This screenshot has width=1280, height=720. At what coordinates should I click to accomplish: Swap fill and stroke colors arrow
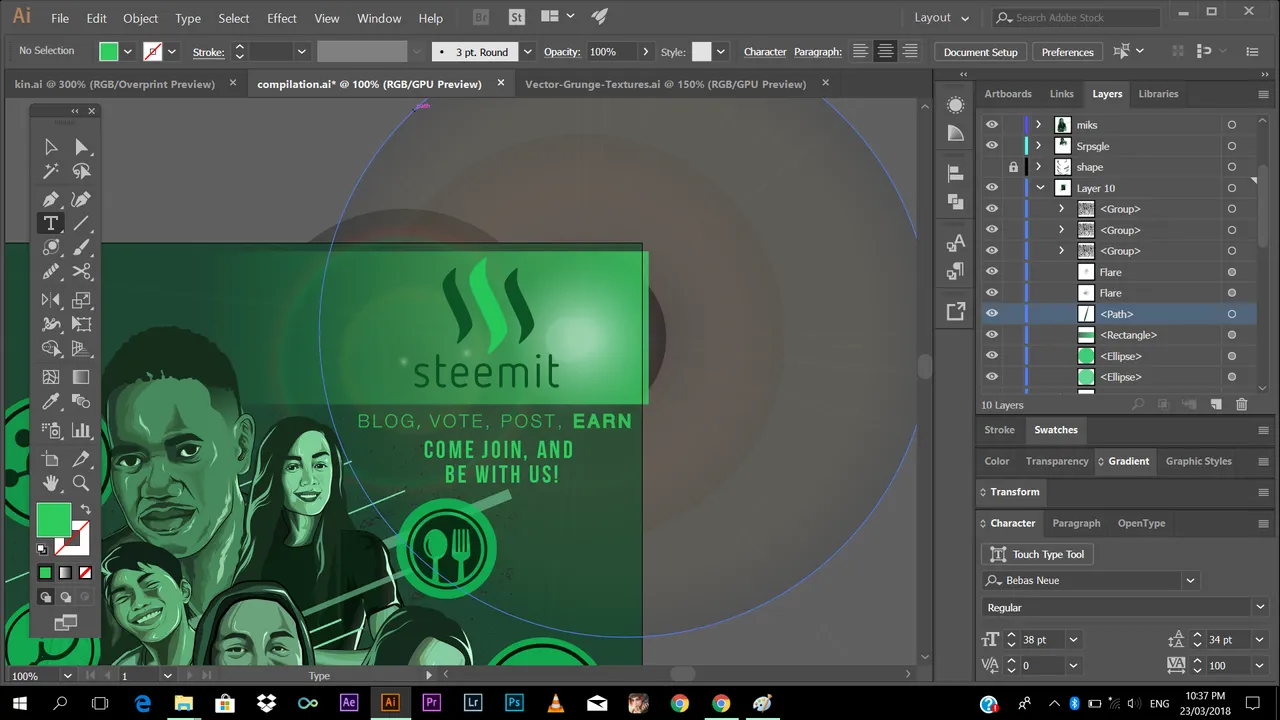click(x=86, y=510)
